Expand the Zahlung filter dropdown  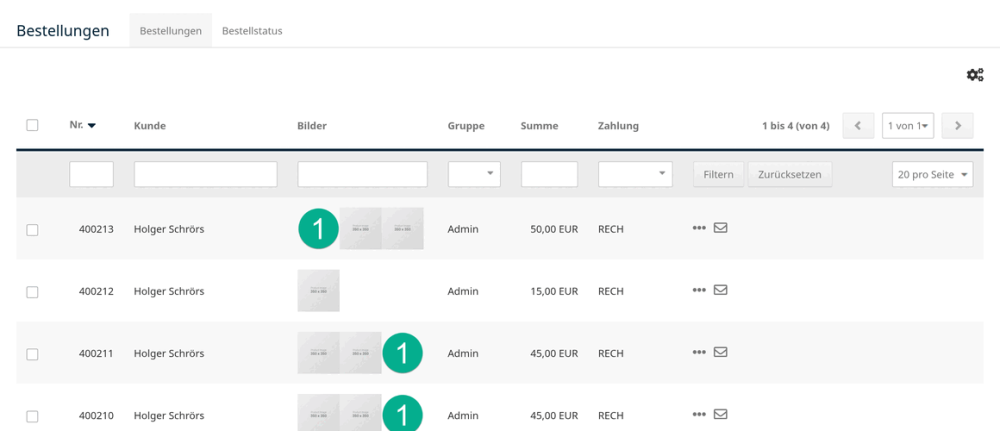pos(635,174)
